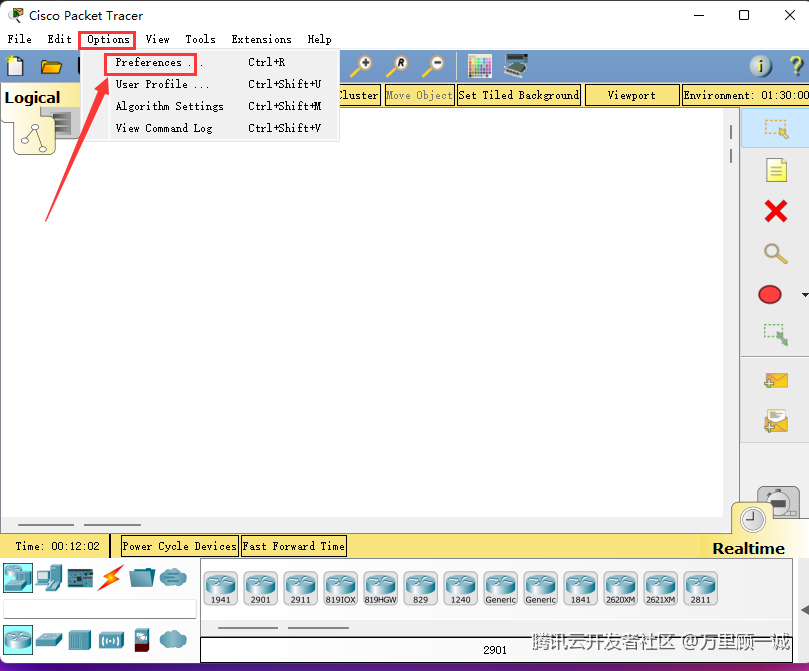Pick the 1240 router device
Screen dimensions: 809x671
(x=460, y=588)
